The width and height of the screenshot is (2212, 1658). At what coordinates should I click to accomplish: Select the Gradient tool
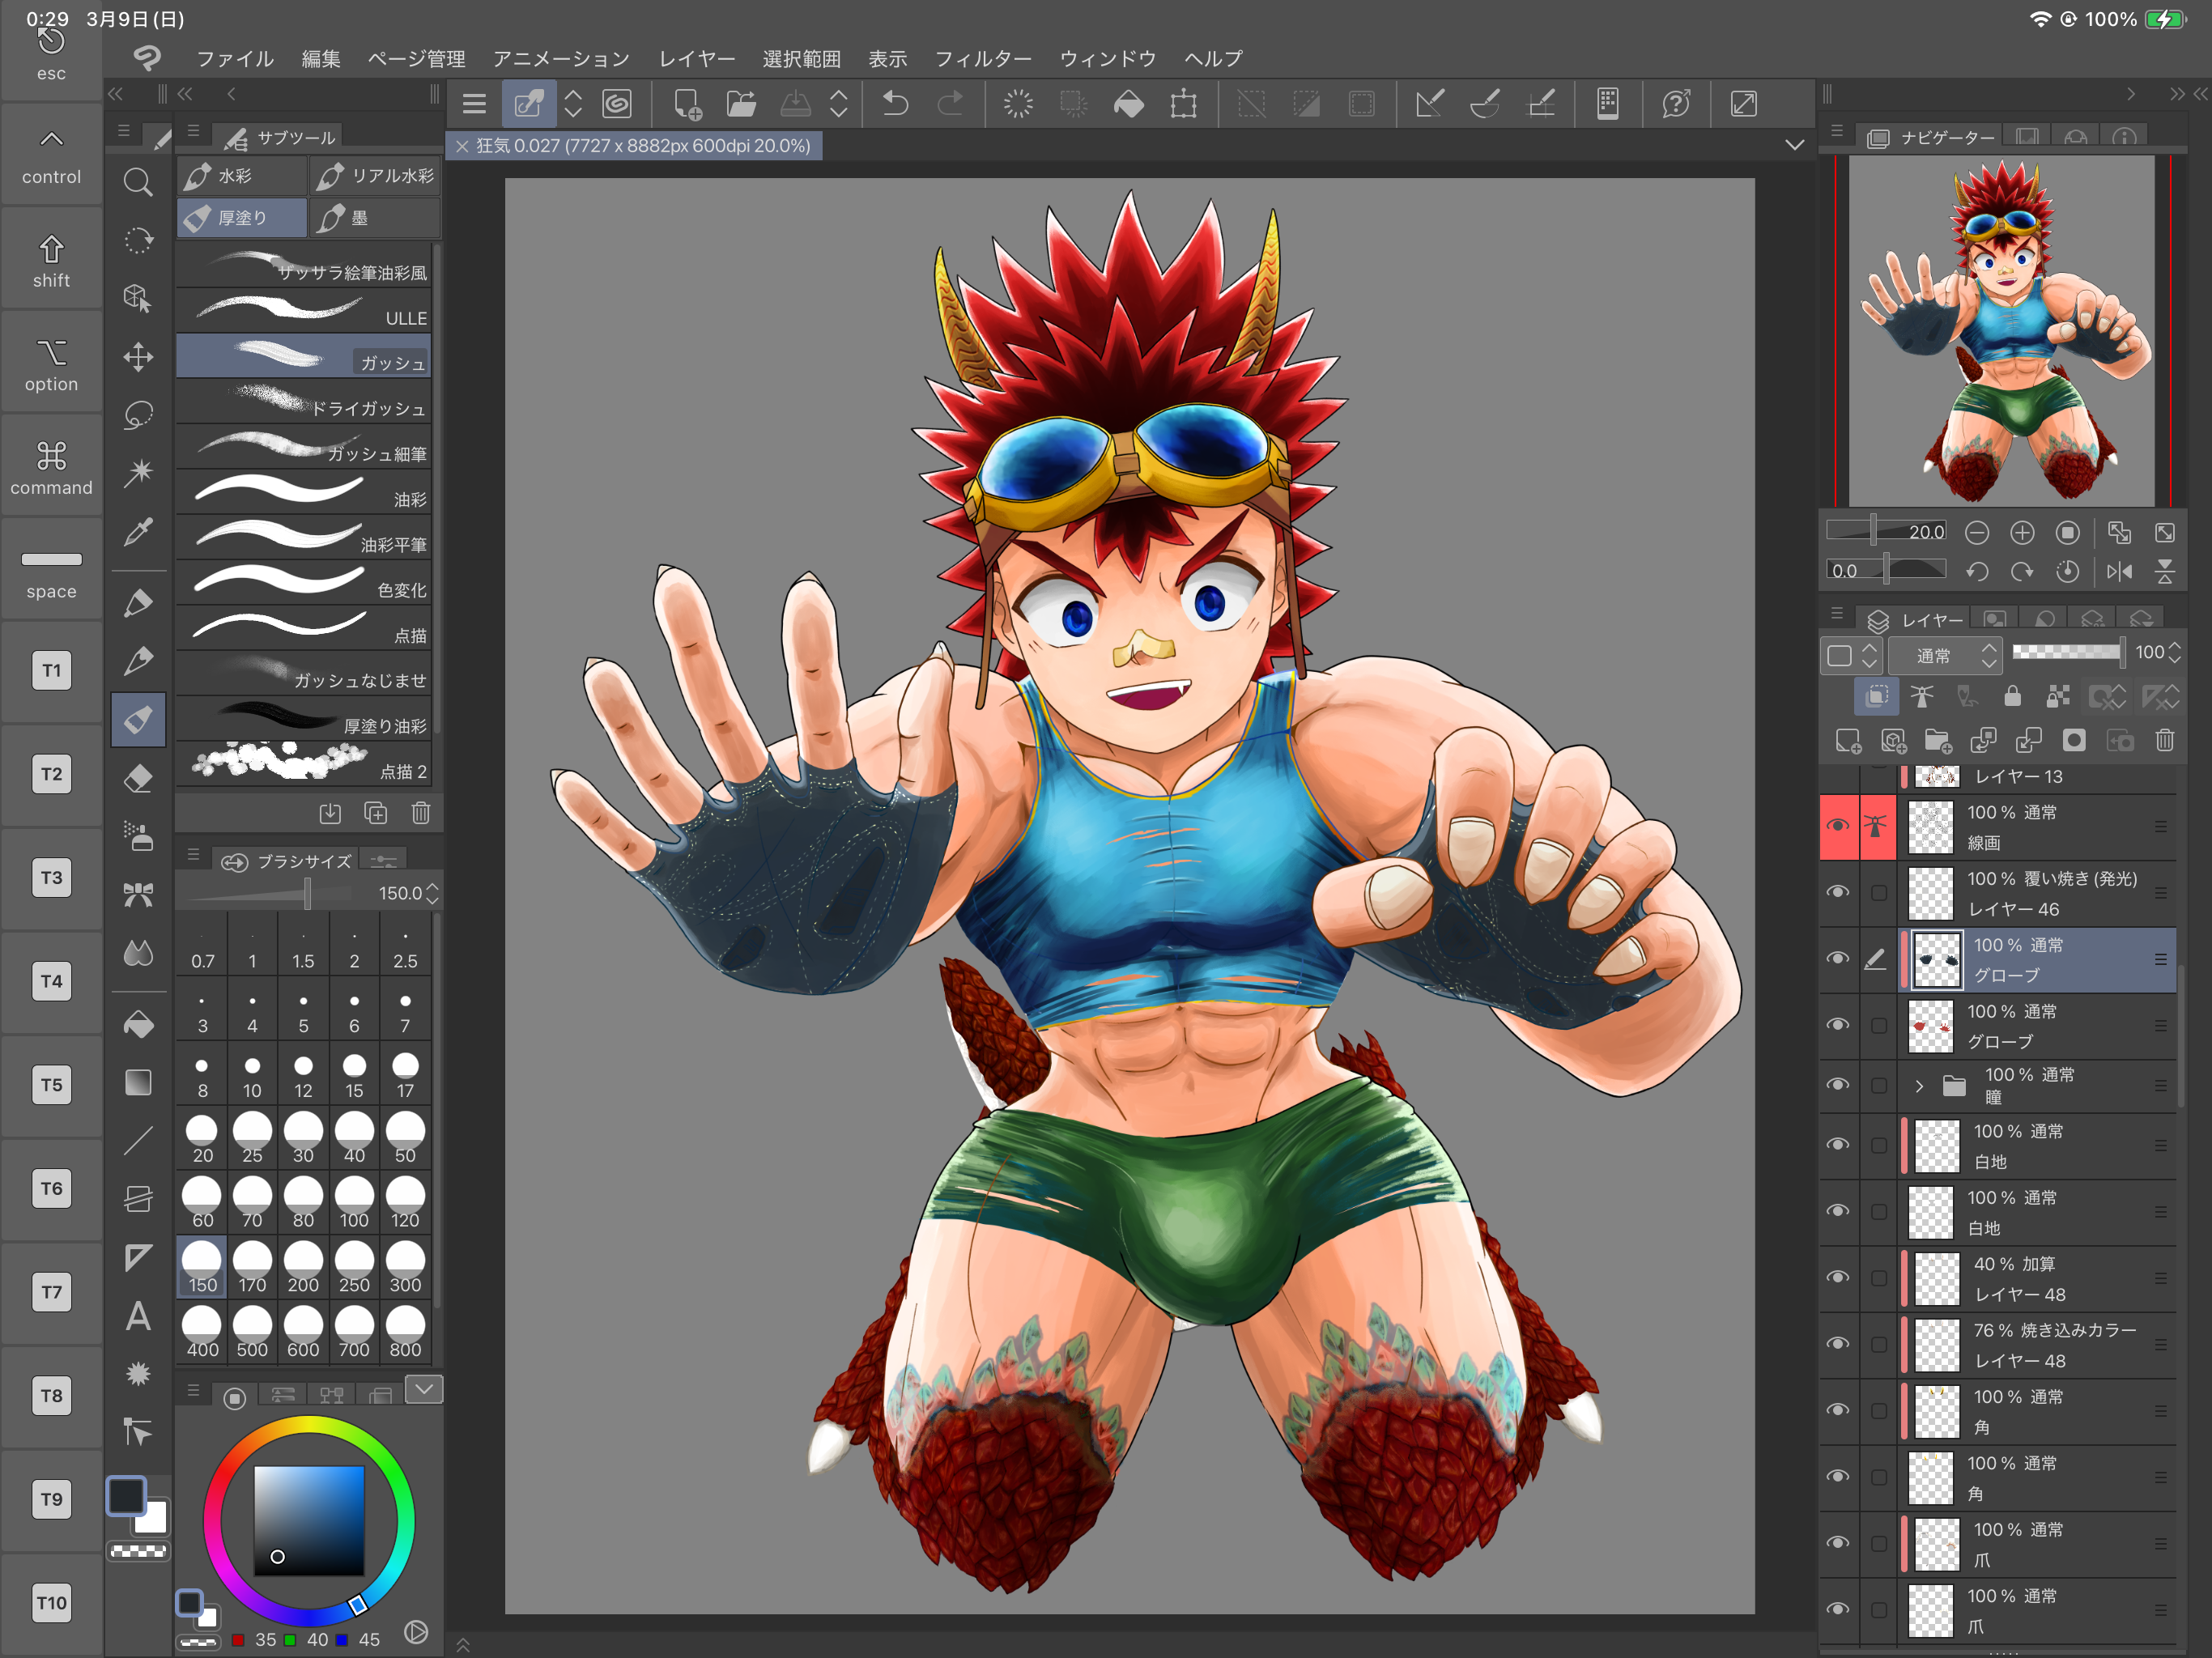tap(138, 1082)
